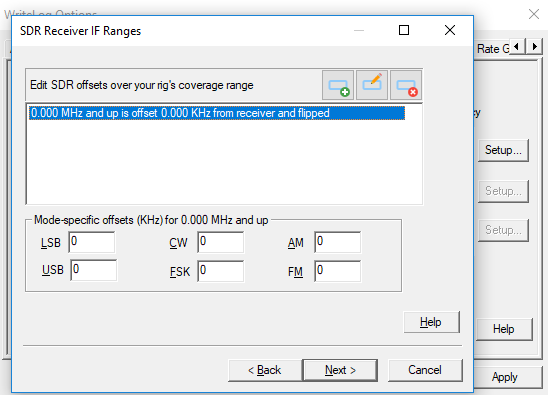
Task: Add a new SDR offset range
Action: point(338,85)
